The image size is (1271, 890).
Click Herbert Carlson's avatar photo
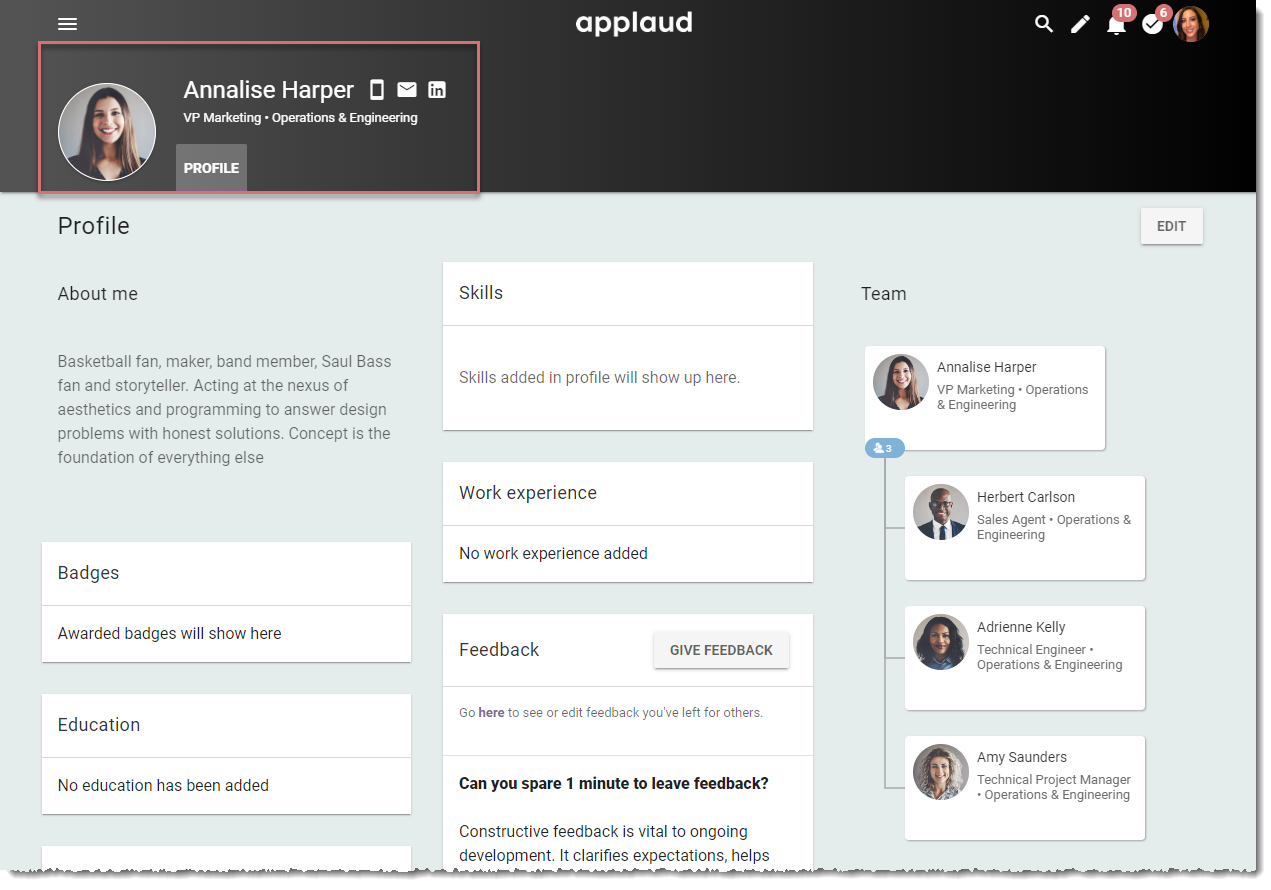point(941,512)
